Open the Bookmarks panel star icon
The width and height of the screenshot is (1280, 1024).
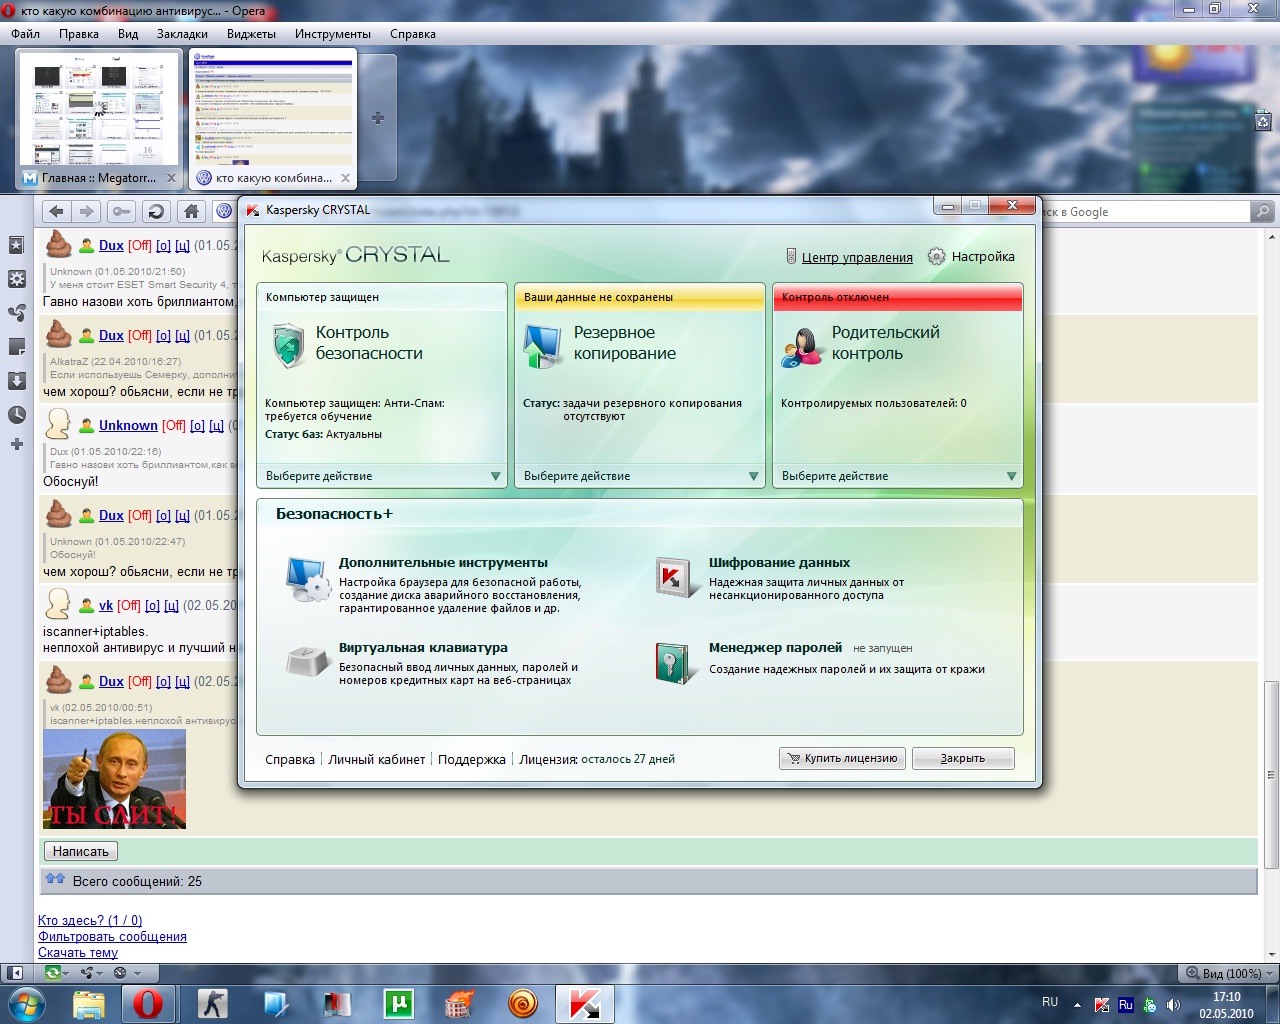(x=17, y=245)
